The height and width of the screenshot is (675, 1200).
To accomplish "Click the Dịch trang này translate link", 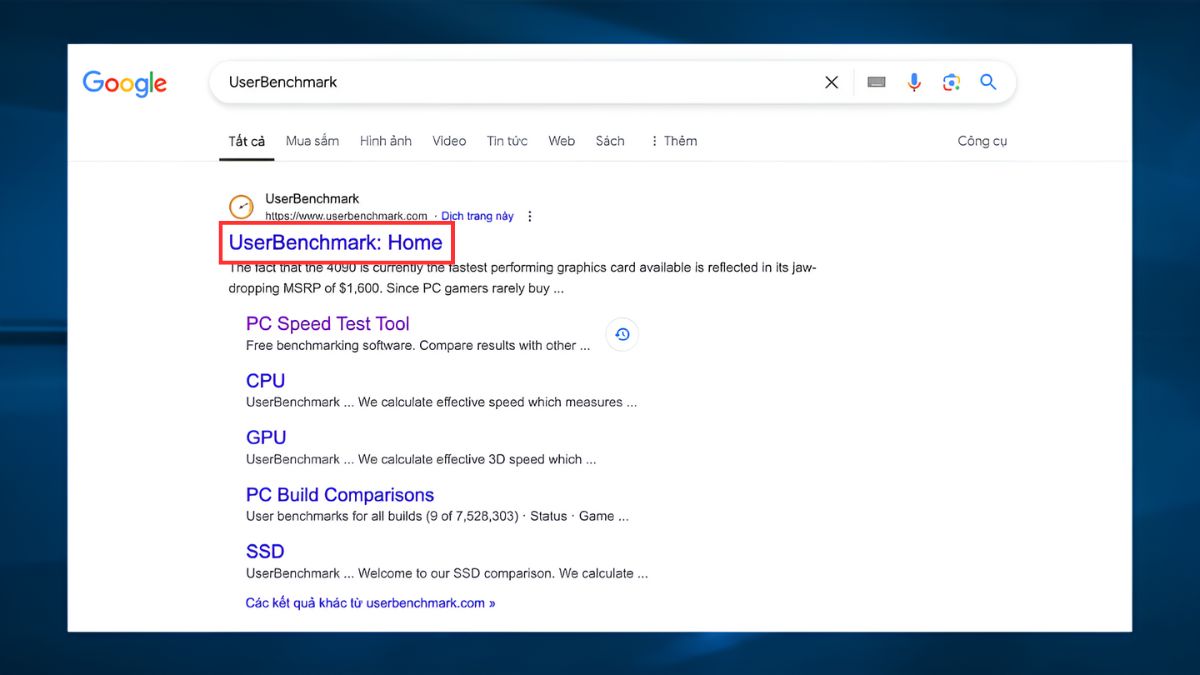I will 477,216.
